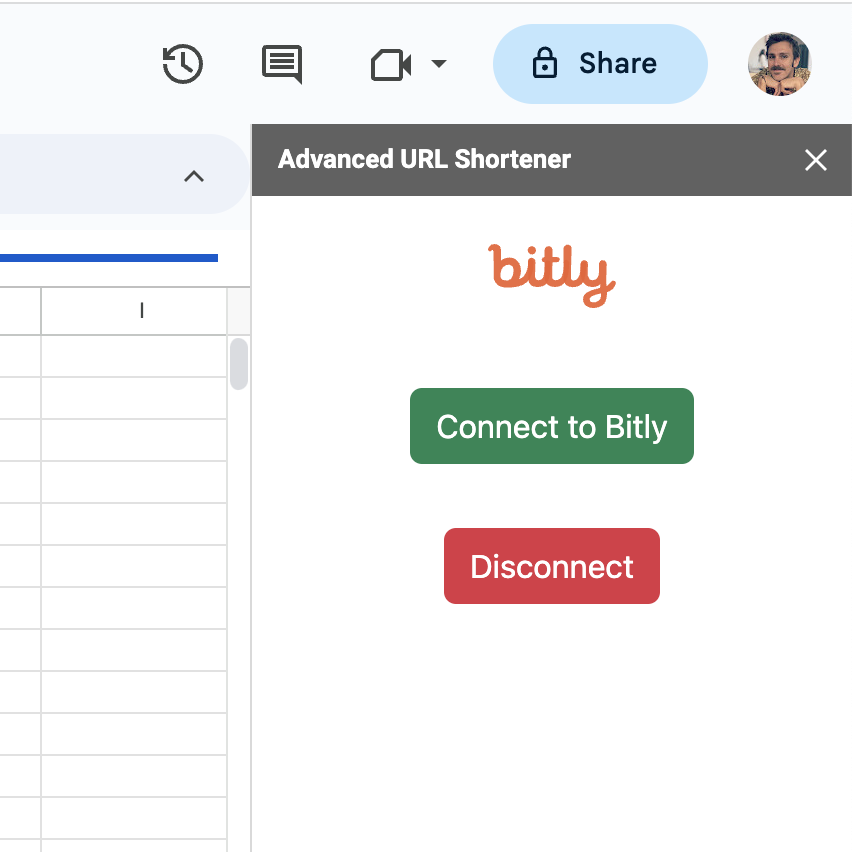Select the unlabeled column header left of I

point(20,311)
